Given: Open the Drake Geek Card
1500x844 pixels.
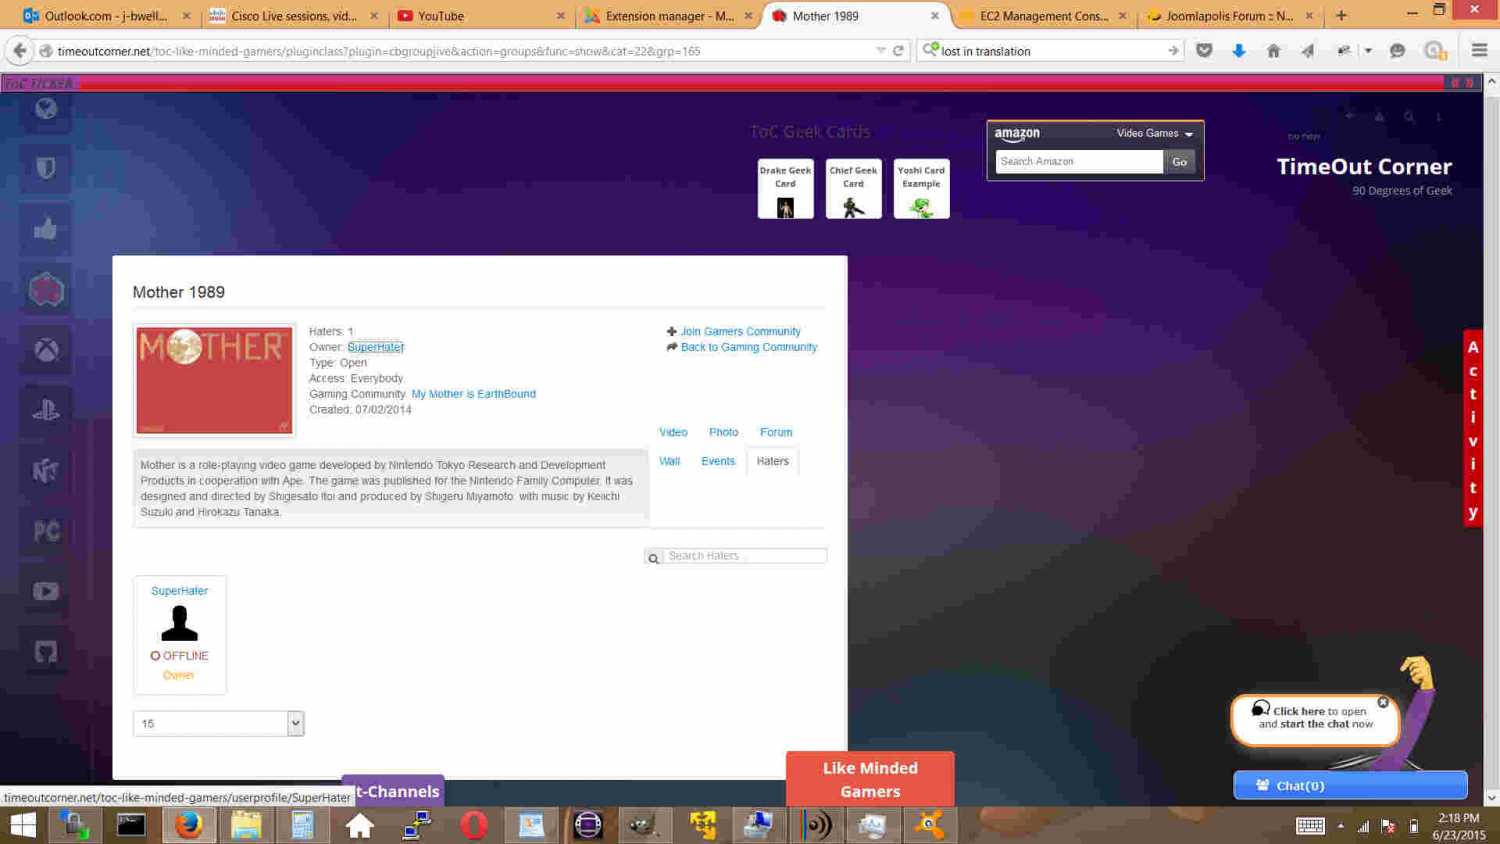Looking at the screenshot, I should pyautogui.click(x=785, y=189).
